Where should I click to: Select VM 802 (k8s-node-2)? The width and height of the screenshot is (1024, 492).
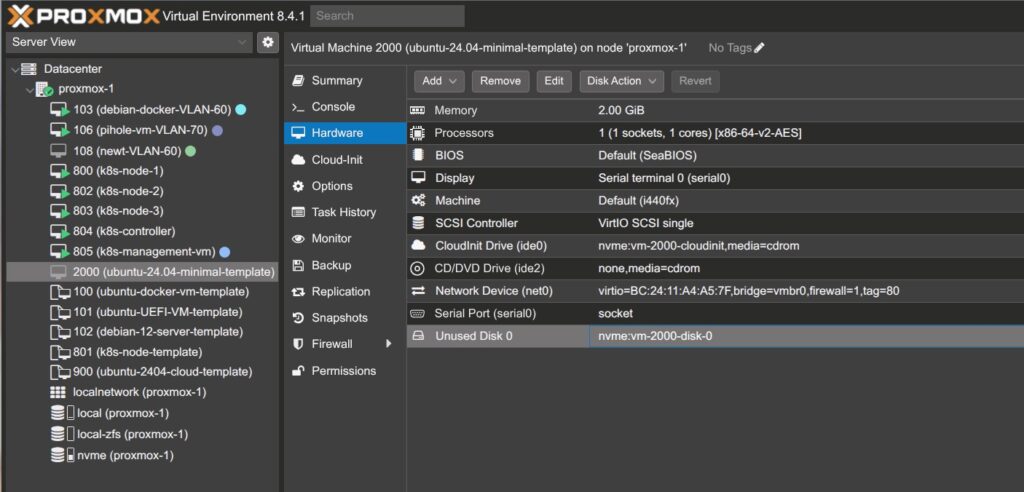142,191
